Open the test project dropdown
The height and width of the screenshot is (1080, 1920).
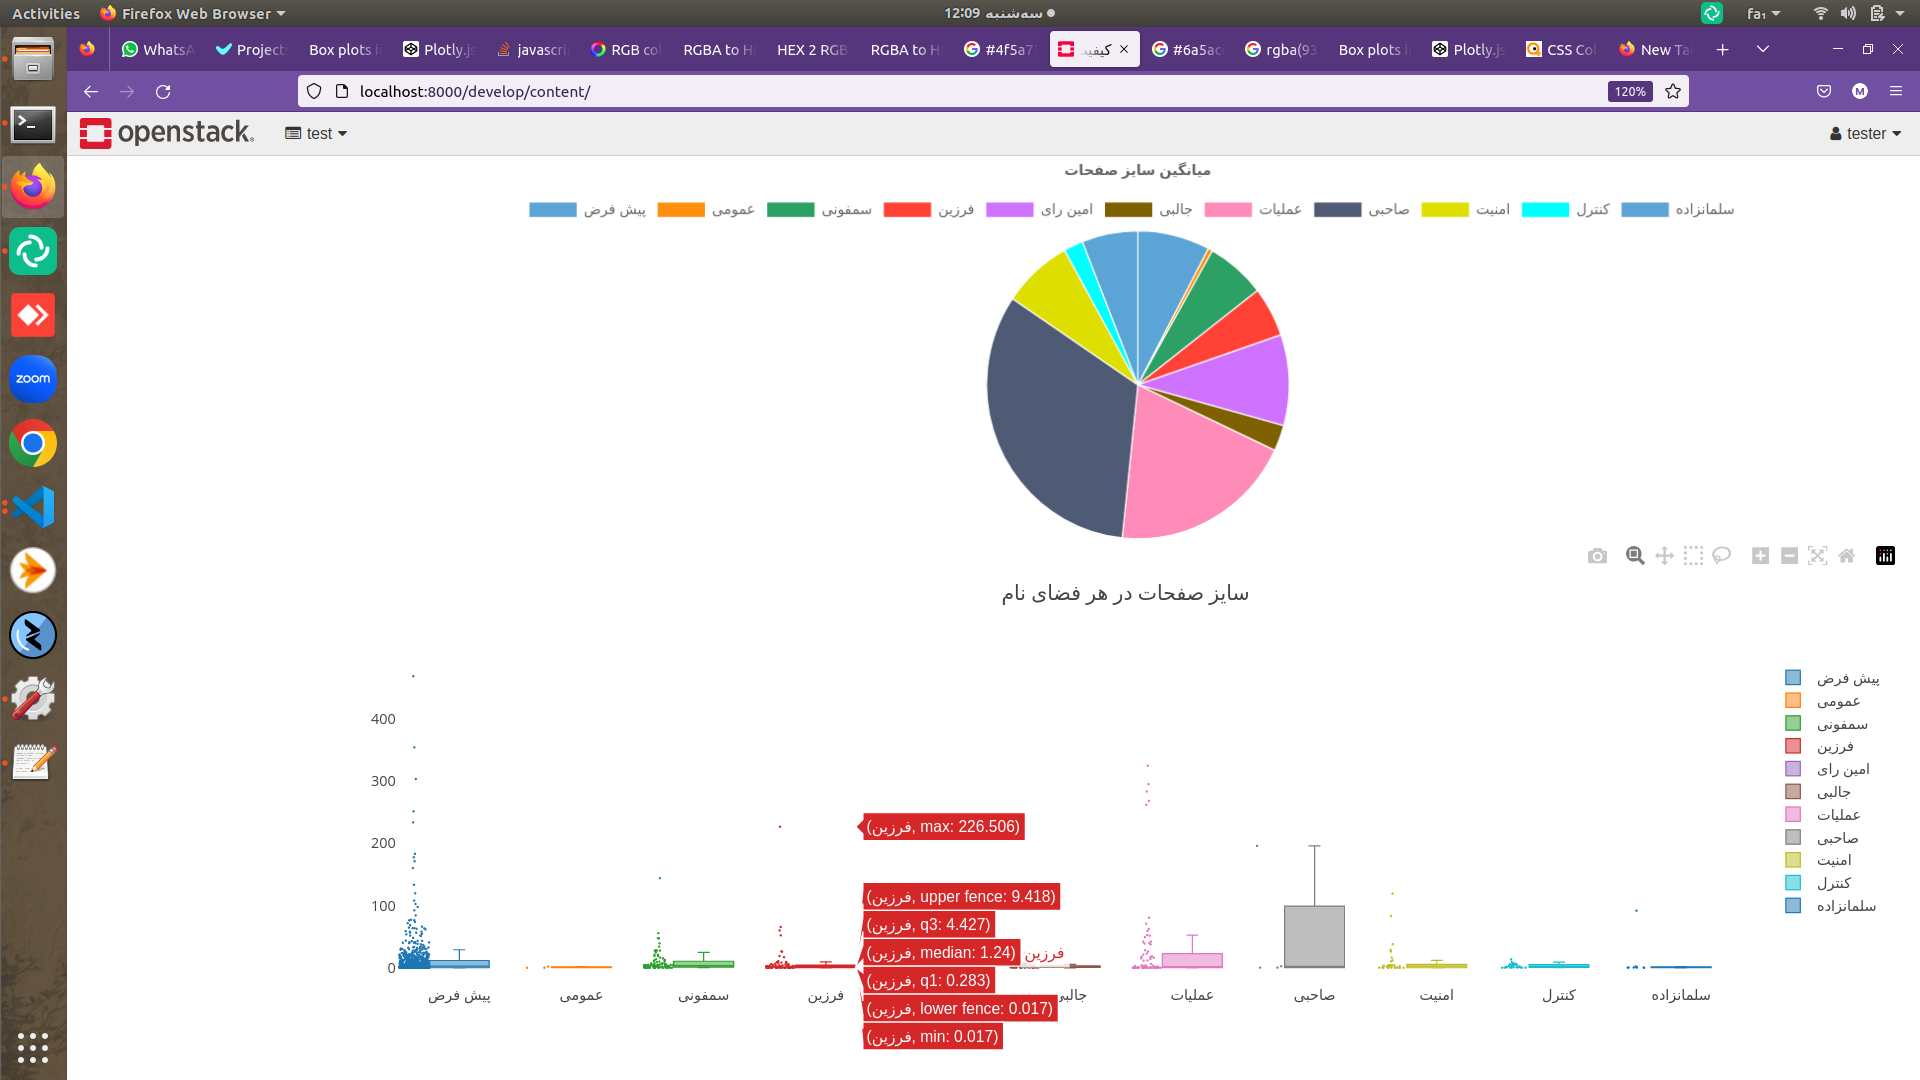click(x=316, y=133)
